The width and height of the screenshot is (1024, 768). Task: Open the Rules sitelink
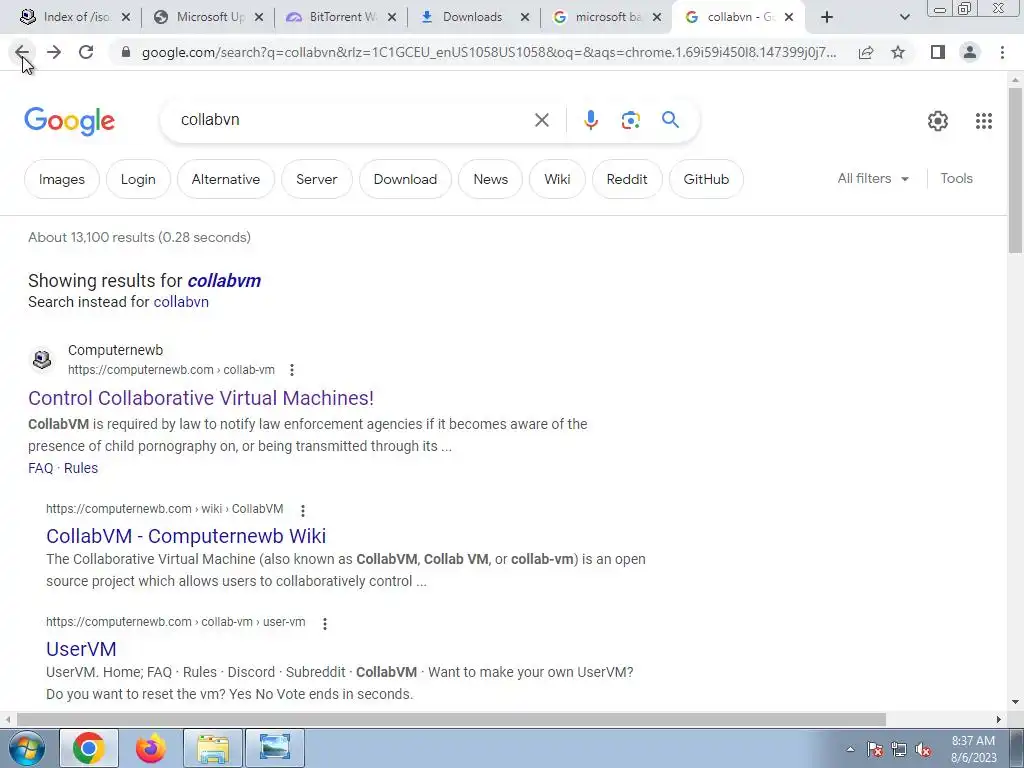coord(81,468)
